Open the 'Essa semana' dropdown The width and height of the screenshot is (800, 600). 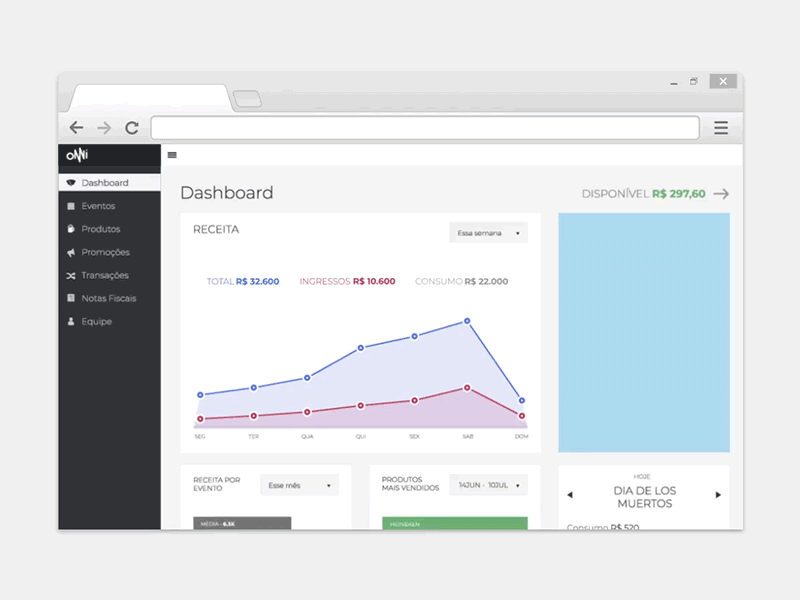click(488, 232)
